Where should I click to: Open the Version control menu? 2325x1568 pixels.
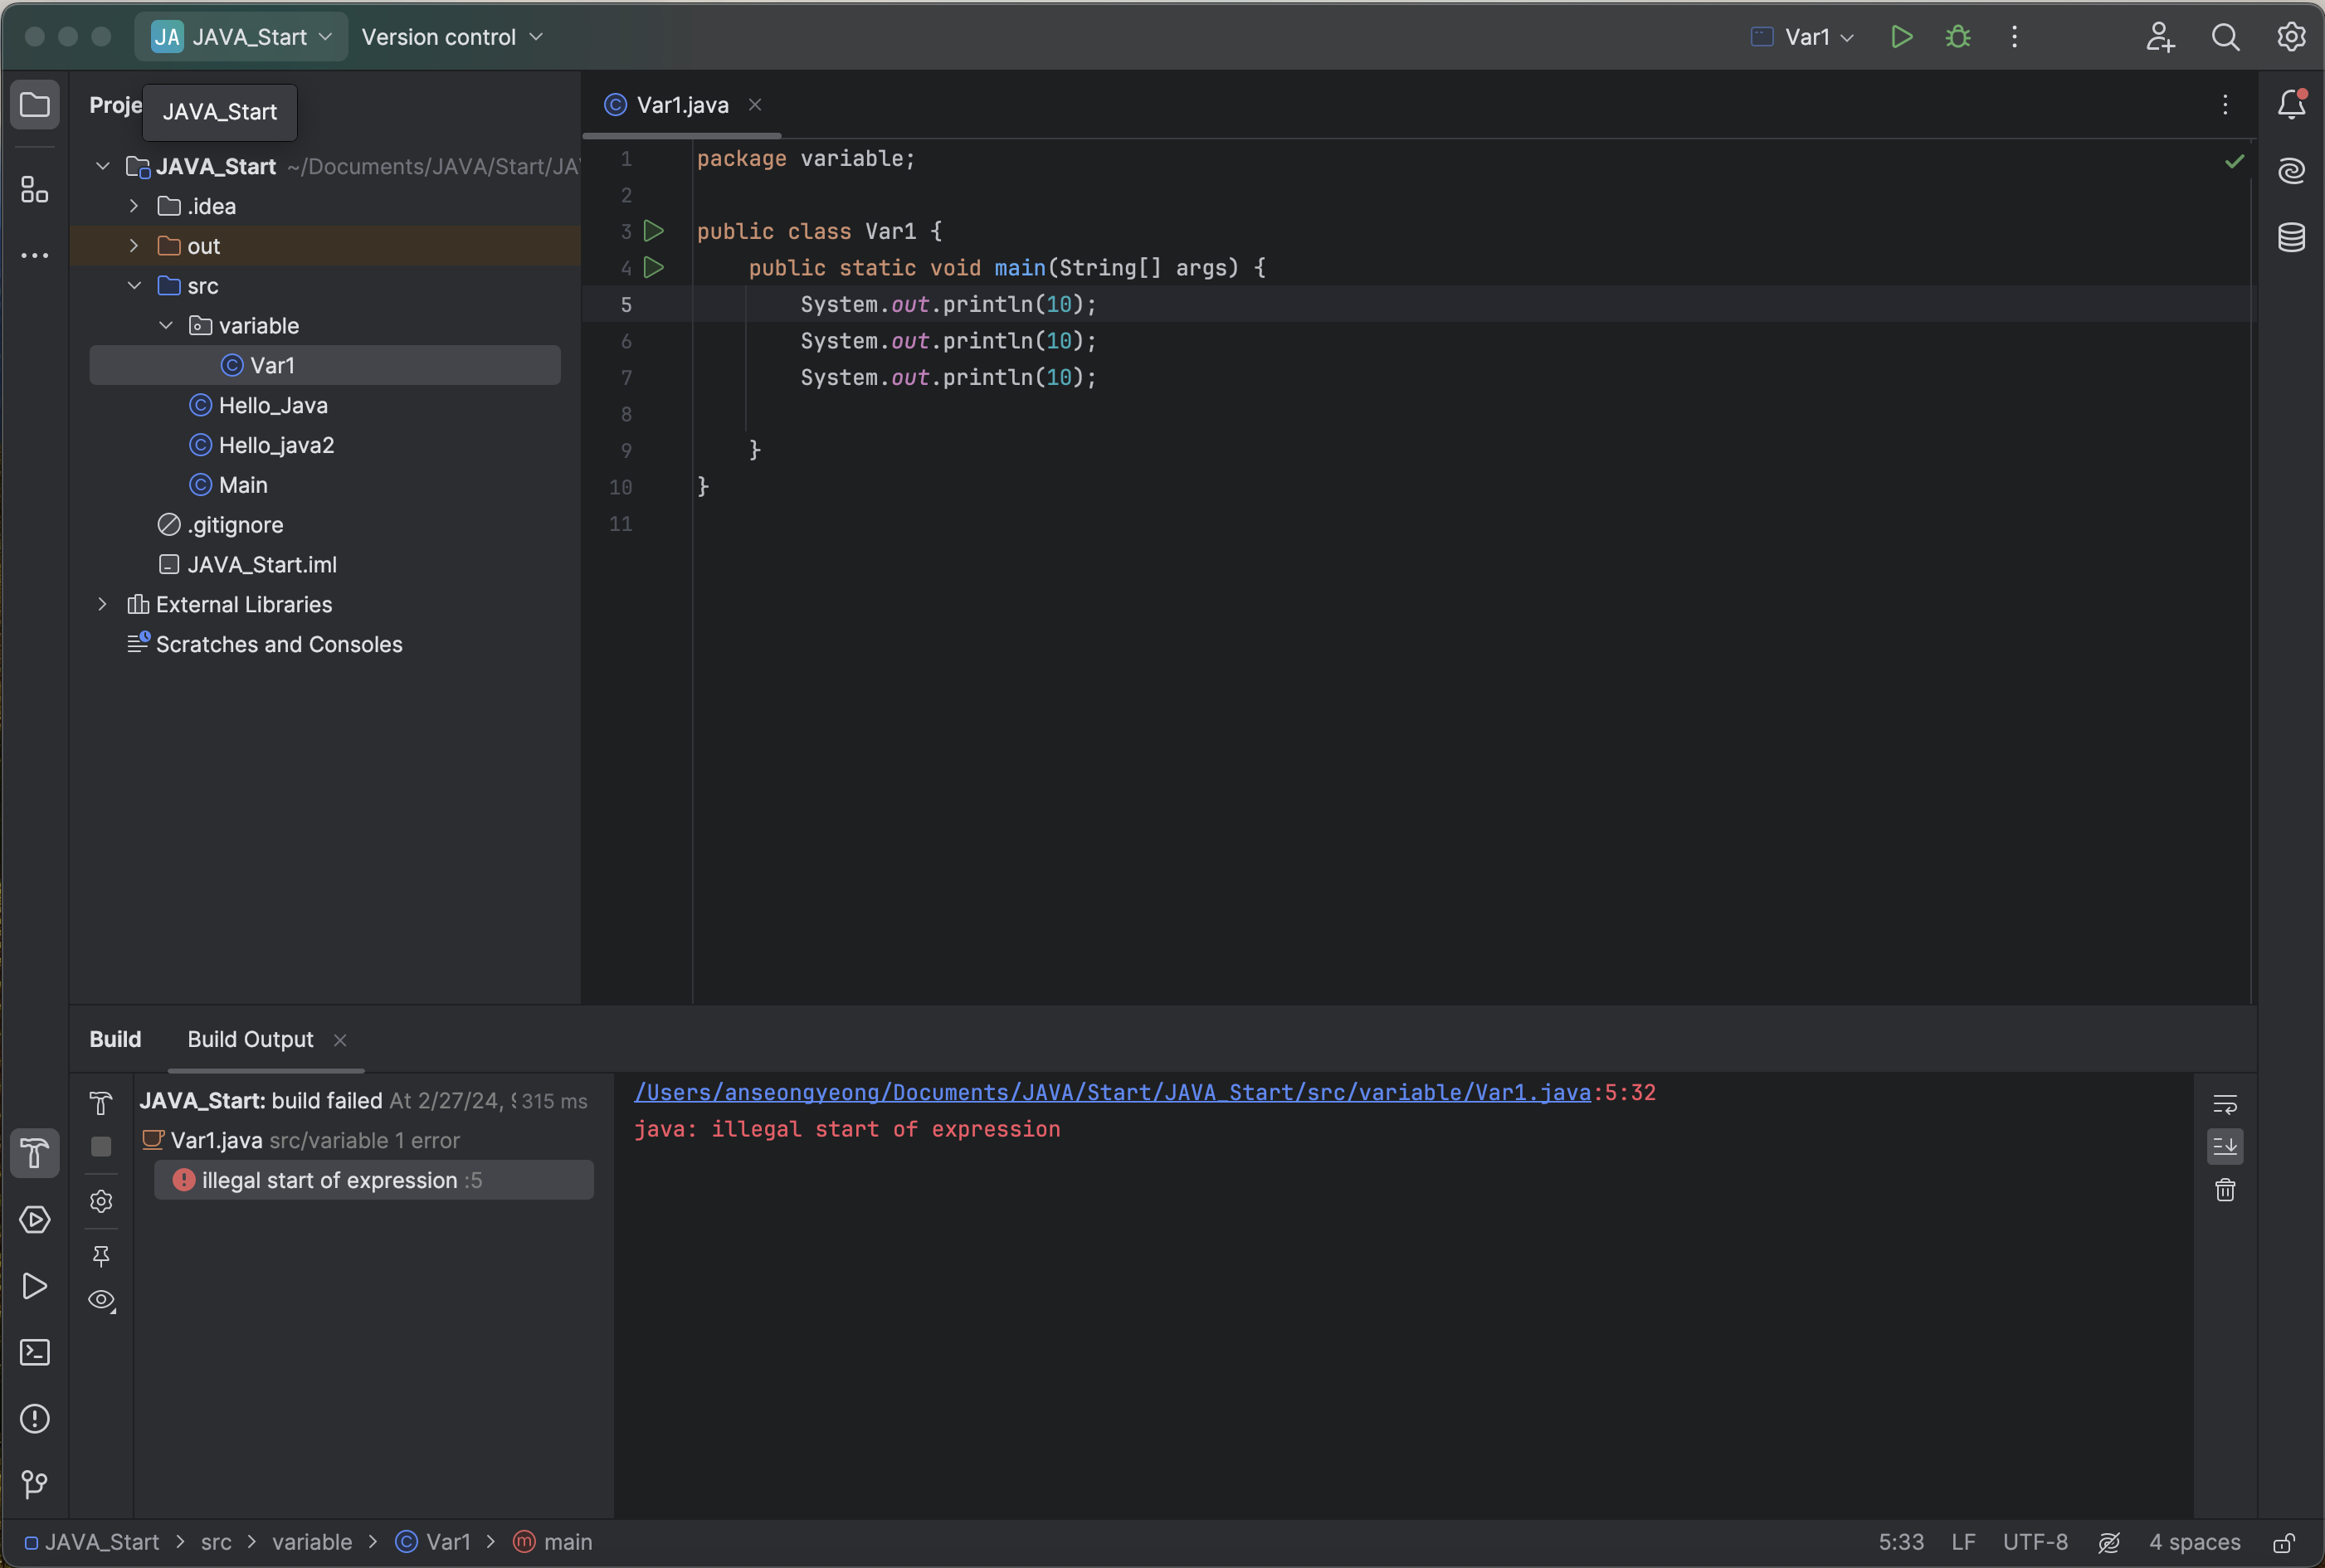click(x=451, y=37)
